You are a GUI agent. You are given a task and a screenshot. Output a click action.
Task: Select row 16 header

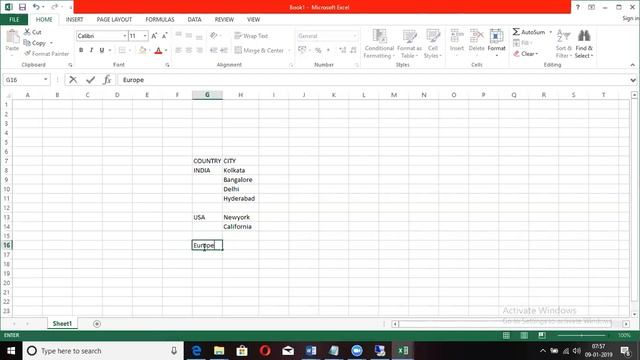[x=7, y=245]
